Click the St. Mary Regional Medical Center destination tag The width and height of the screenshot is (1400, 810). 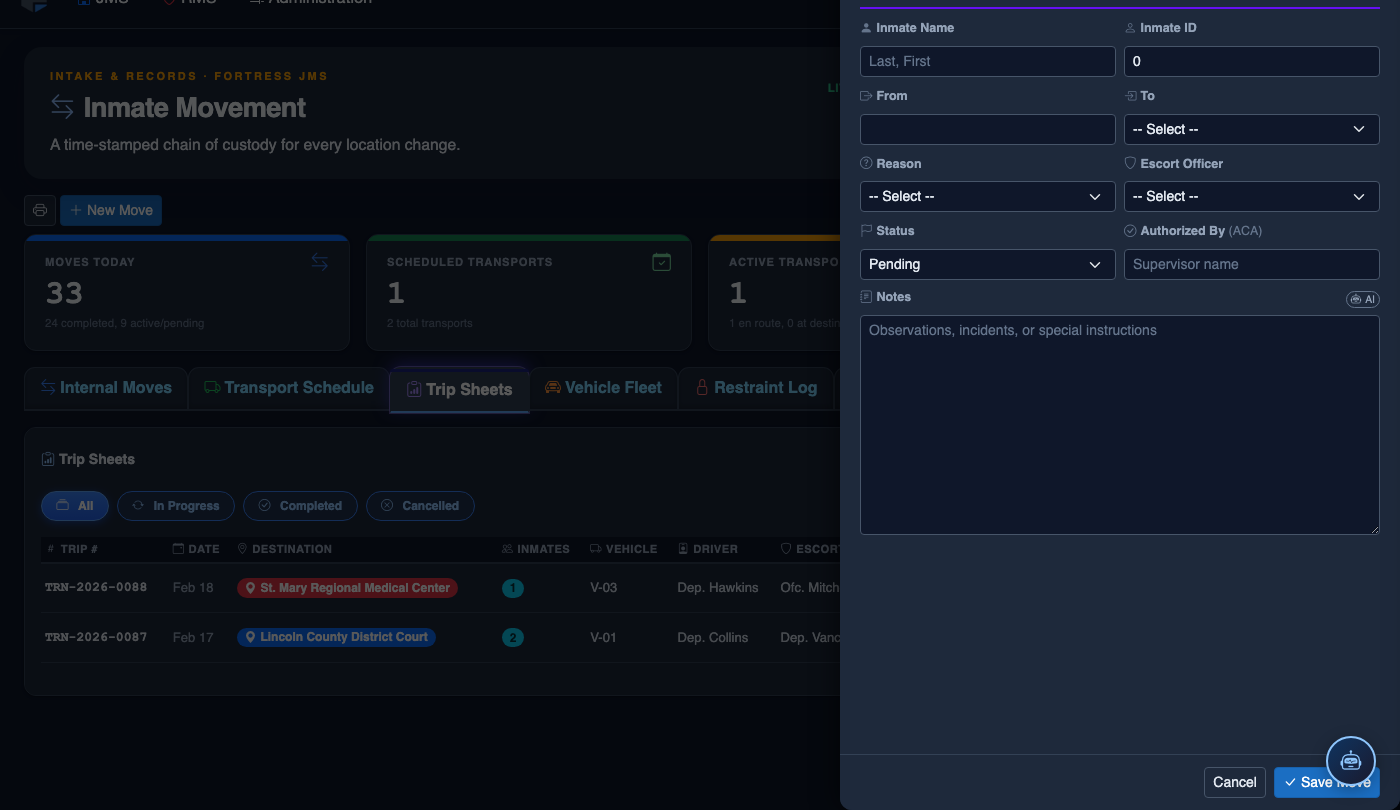point(347,588)
